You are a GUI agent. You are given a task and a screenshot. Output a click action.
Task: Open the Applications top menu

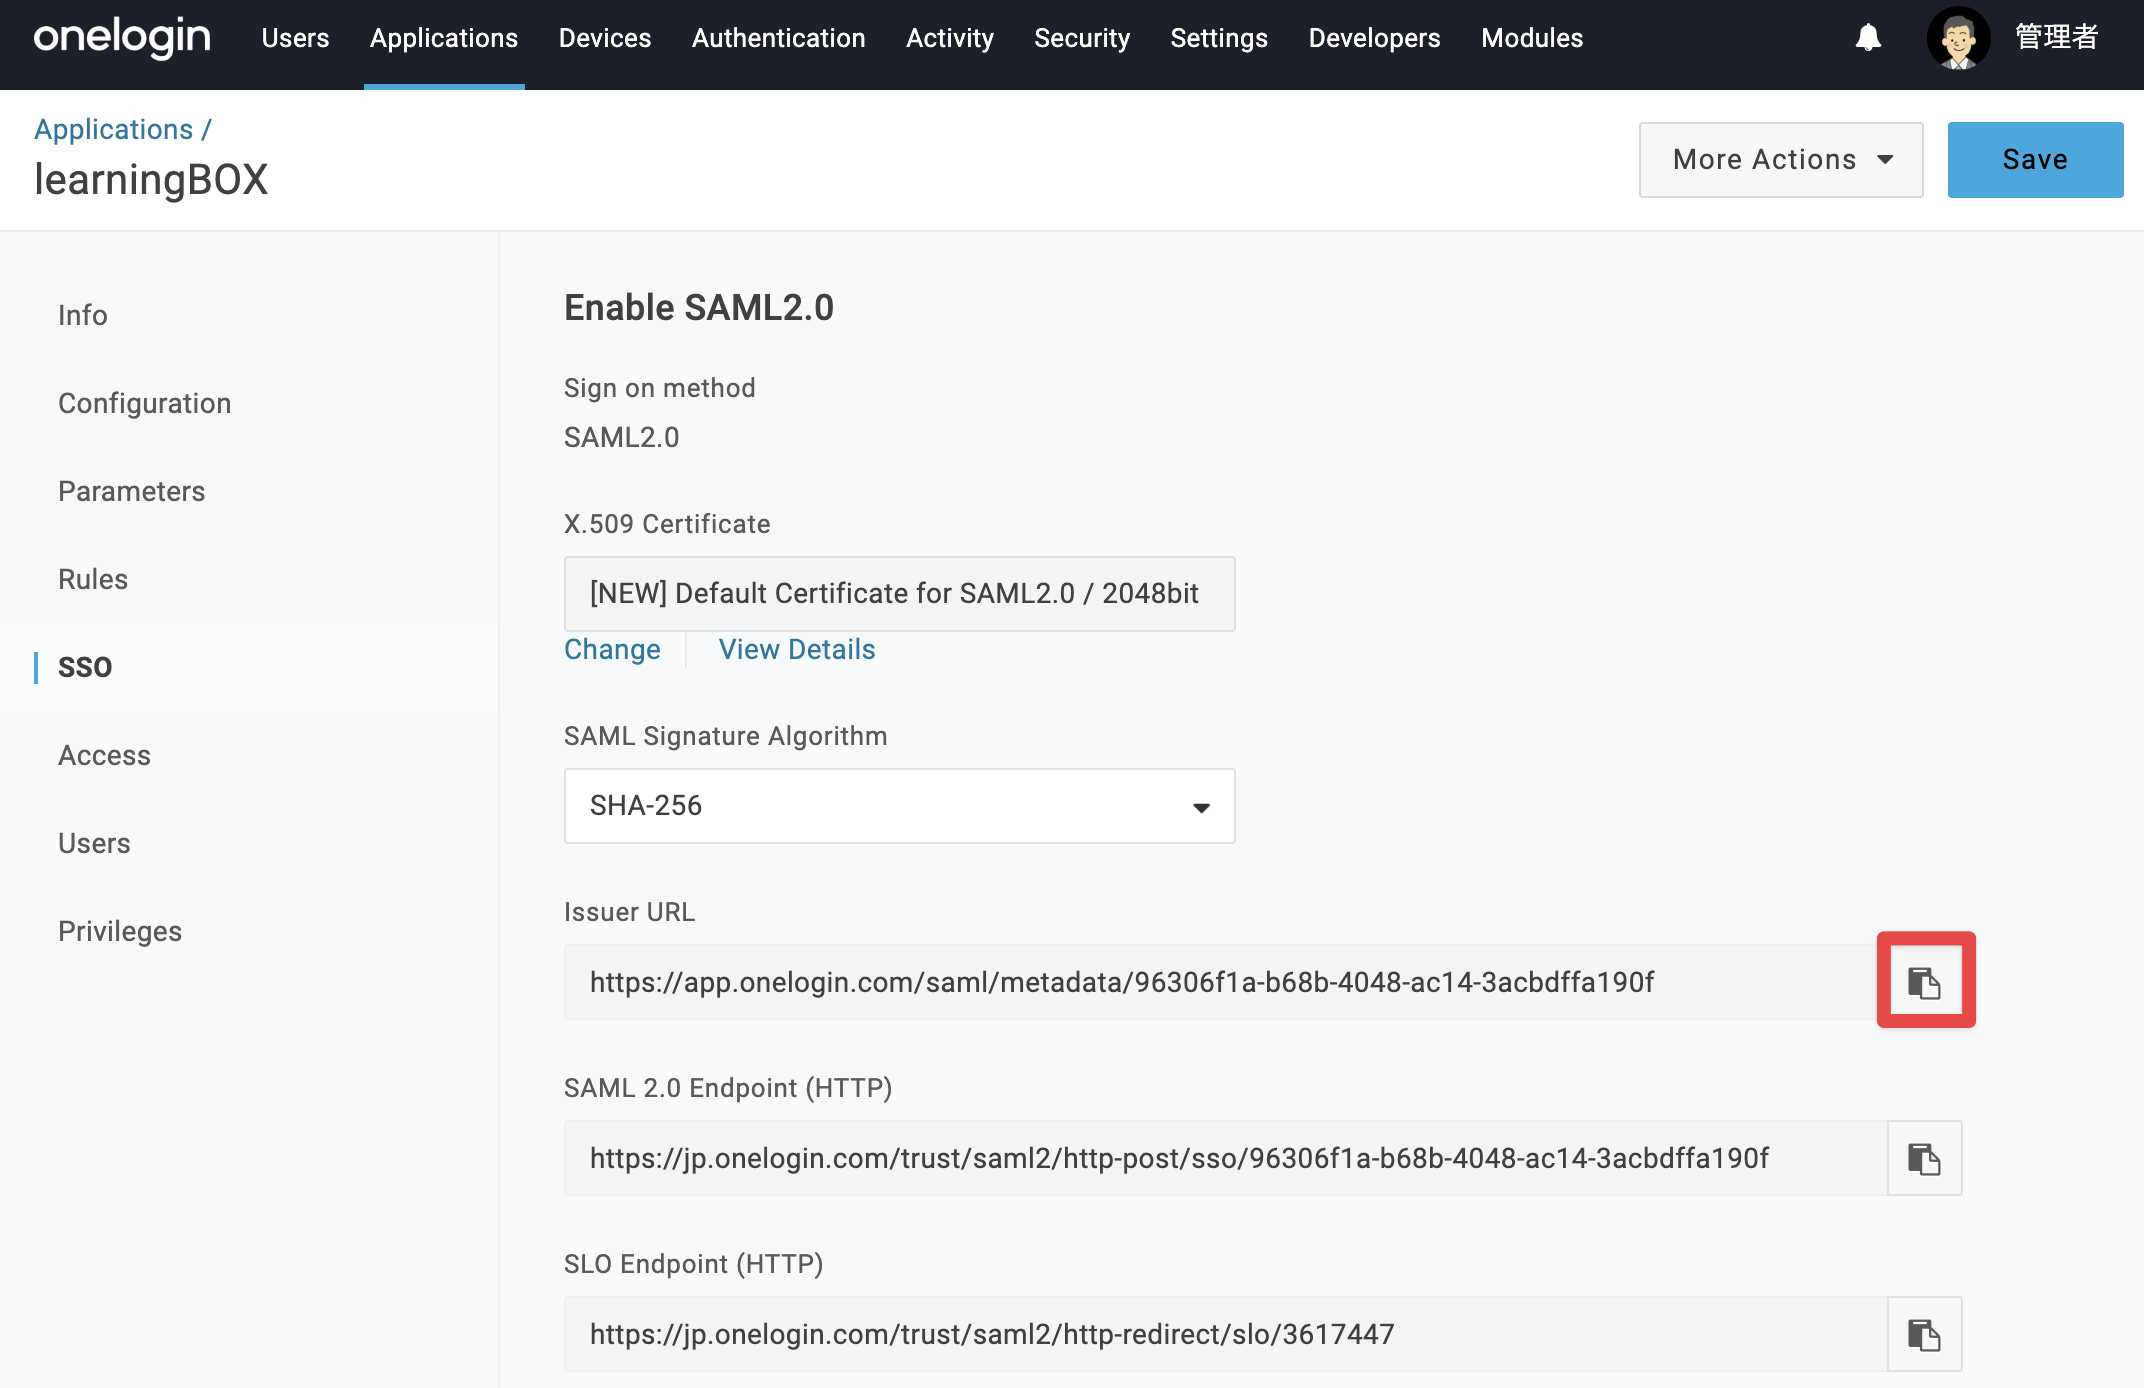(x=444, y=38)
